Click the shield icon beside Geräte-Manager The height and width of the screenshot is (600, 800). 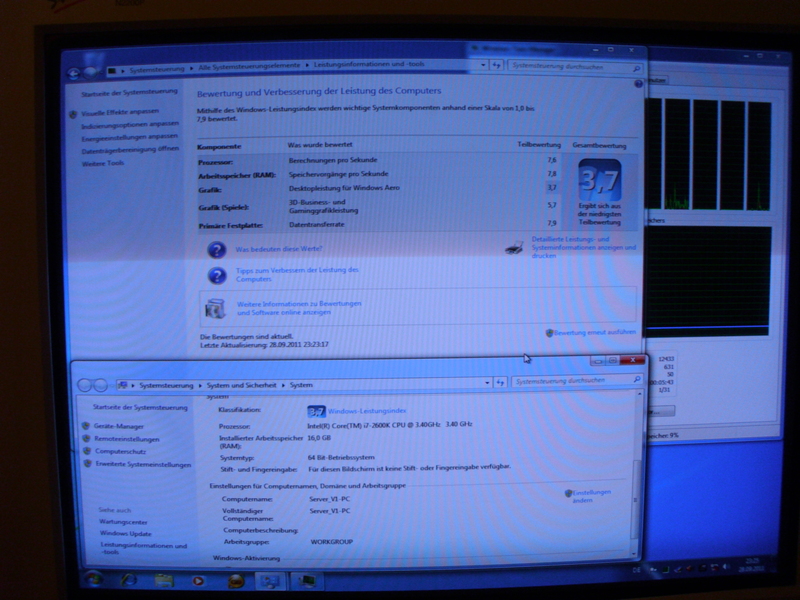[86, 426]
